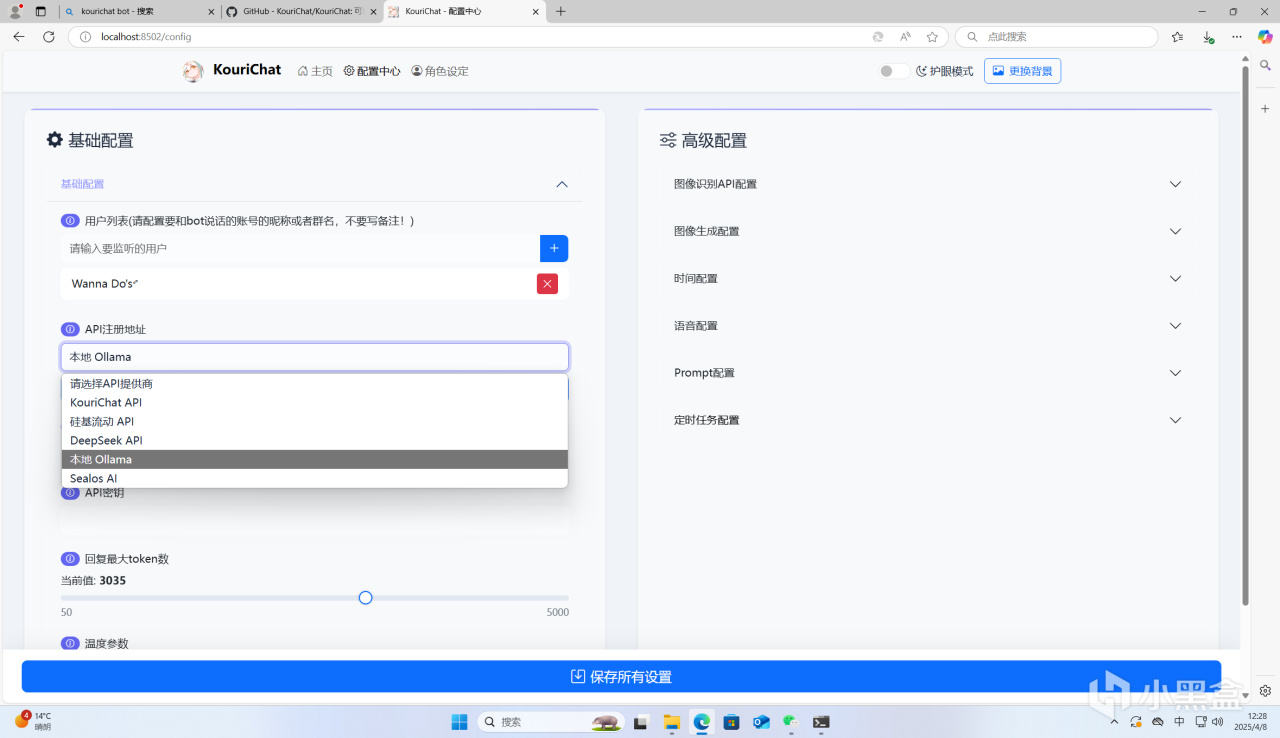Click info icon beside 回复最大token数
This screenshot has width=1280, height=738.
(70, 559)
